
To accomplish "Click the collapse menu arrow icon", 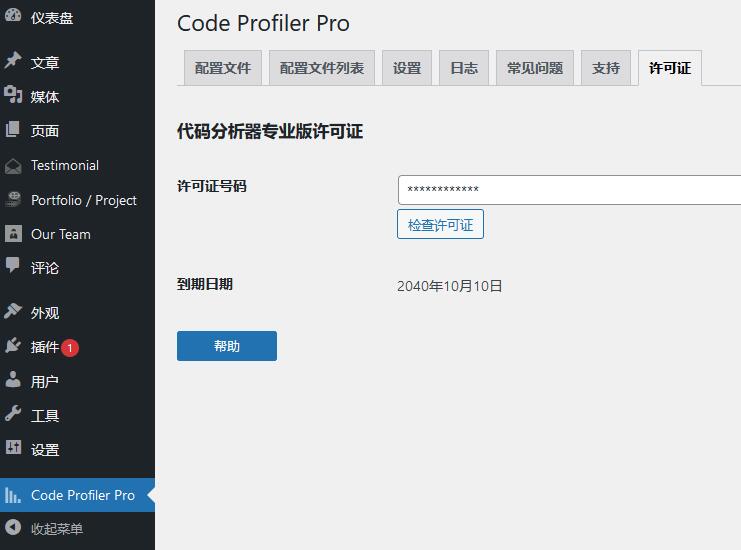I will pyautogui.click(x=13, y=527).
